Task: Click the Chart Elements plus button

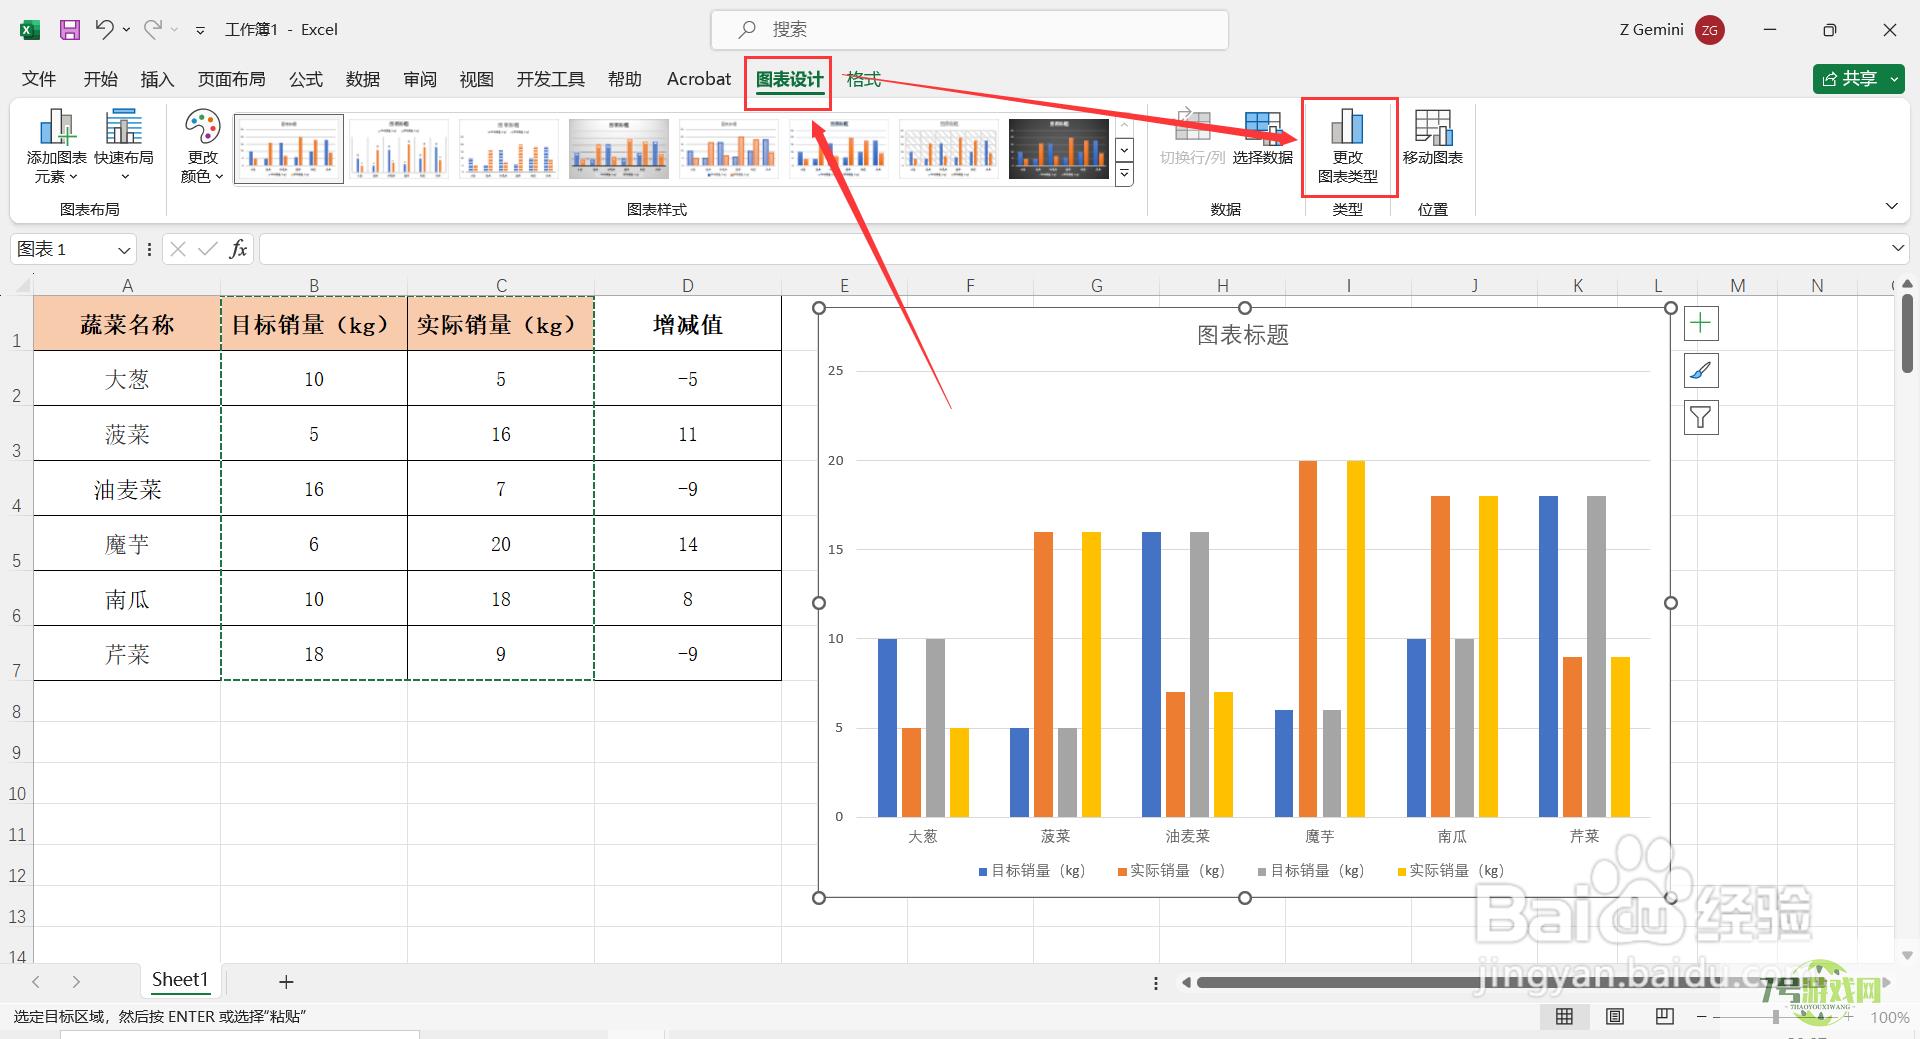Action: pyautogui.click(x=1701, y=323)
